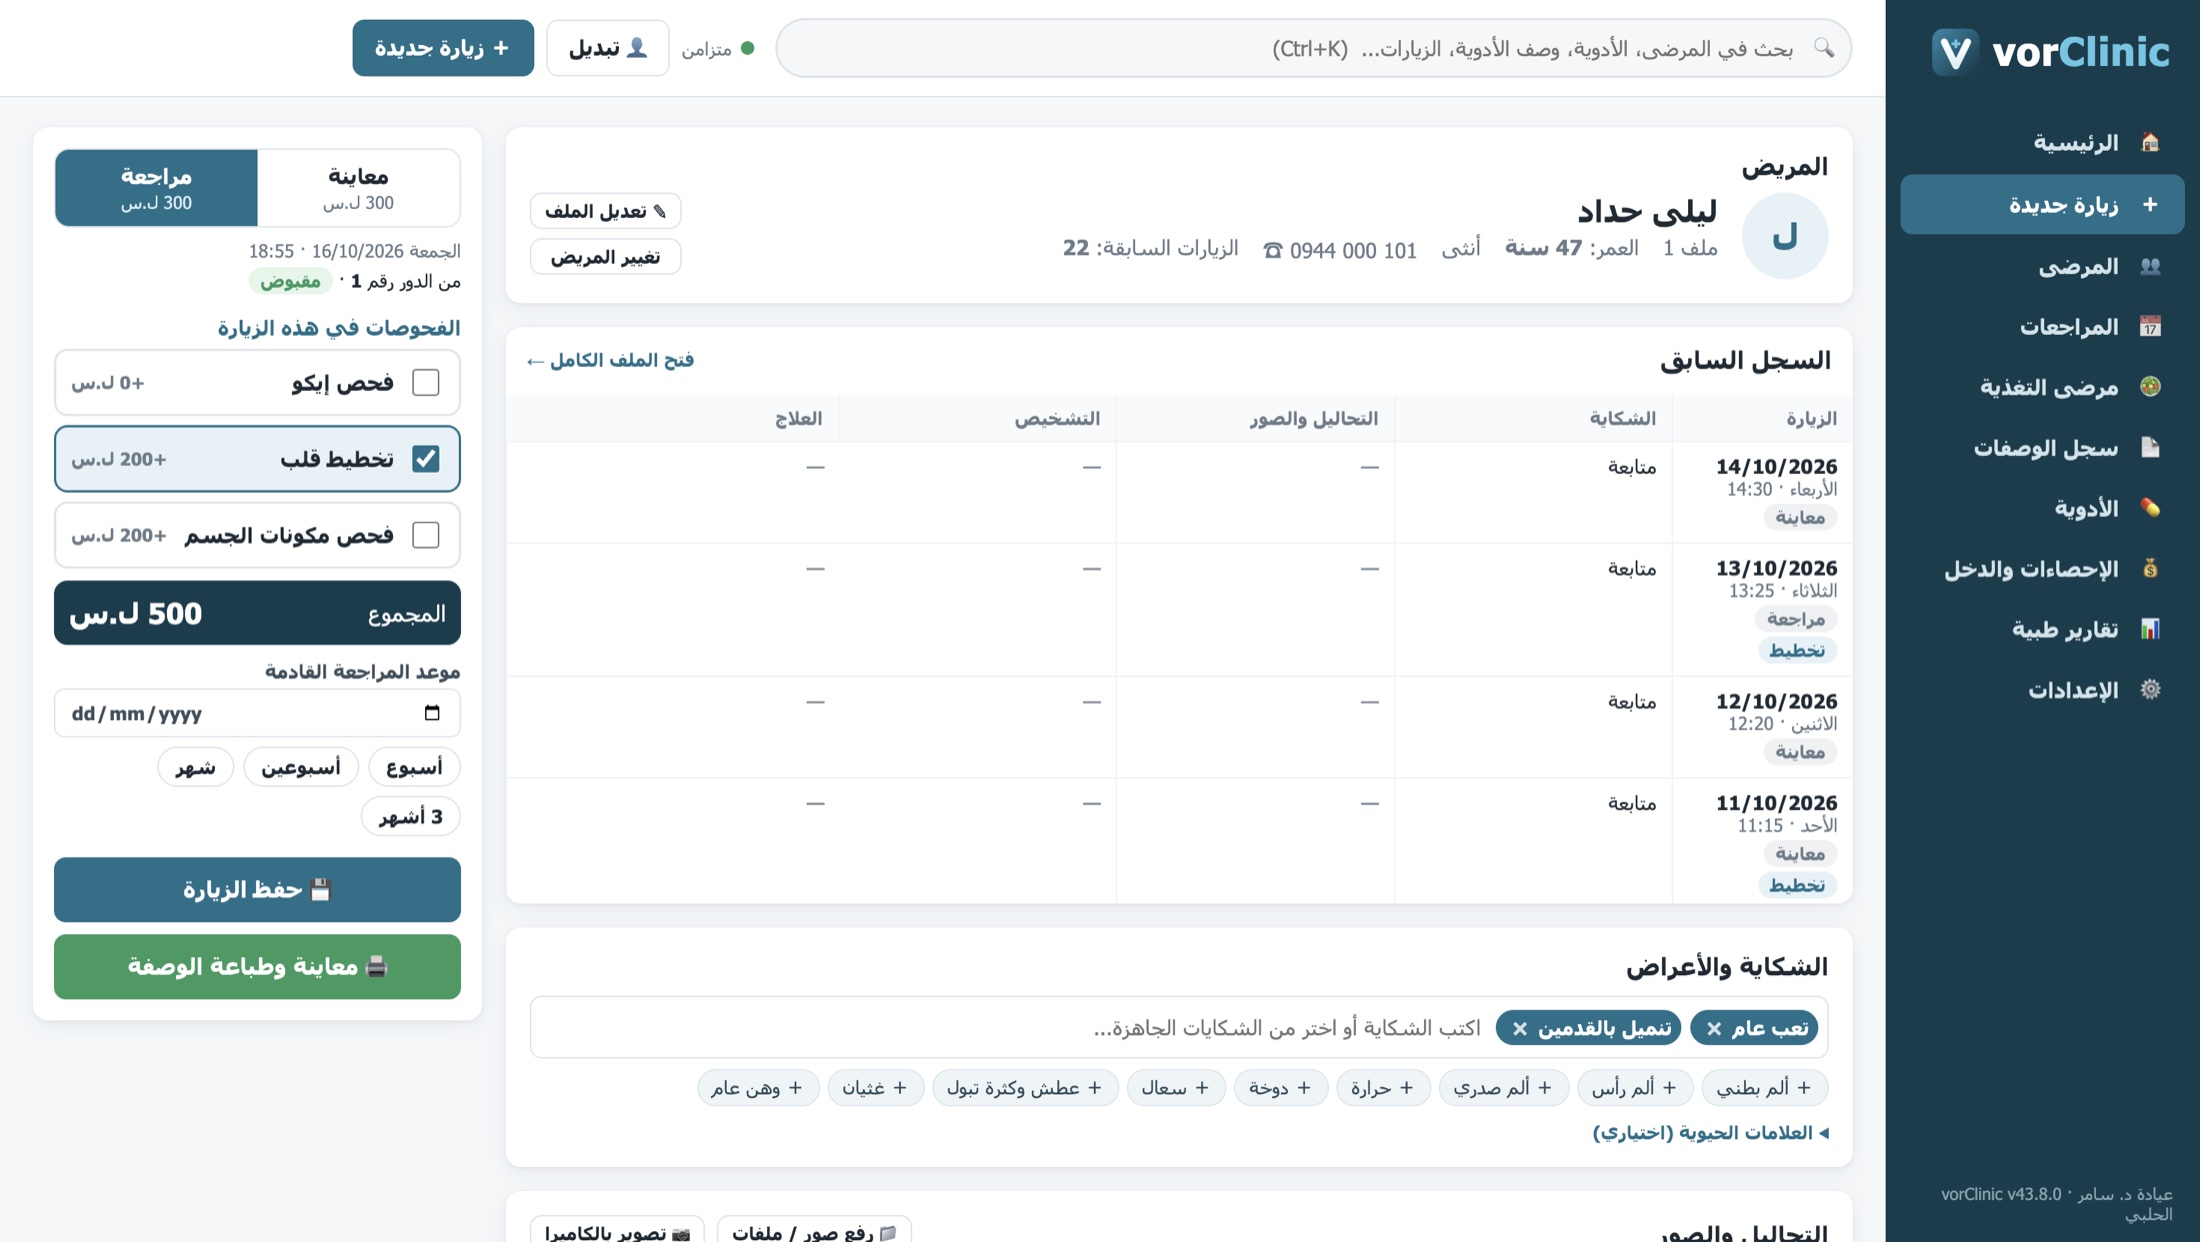Switch visit type to معاينة
This screenshot has width=2200, height=1242.
(x=358, y=188)
